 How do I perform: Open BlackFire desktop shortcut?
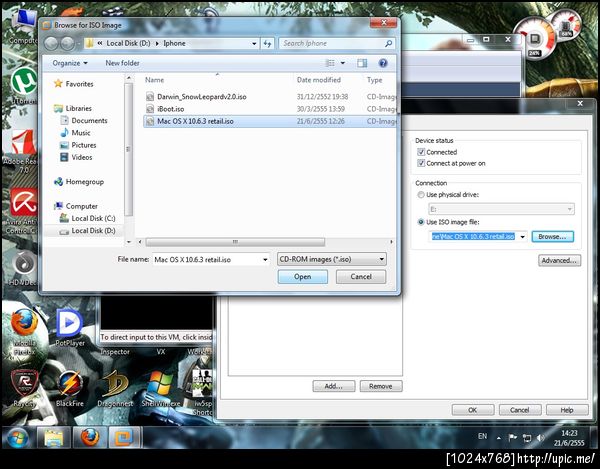tap(70, 388)
